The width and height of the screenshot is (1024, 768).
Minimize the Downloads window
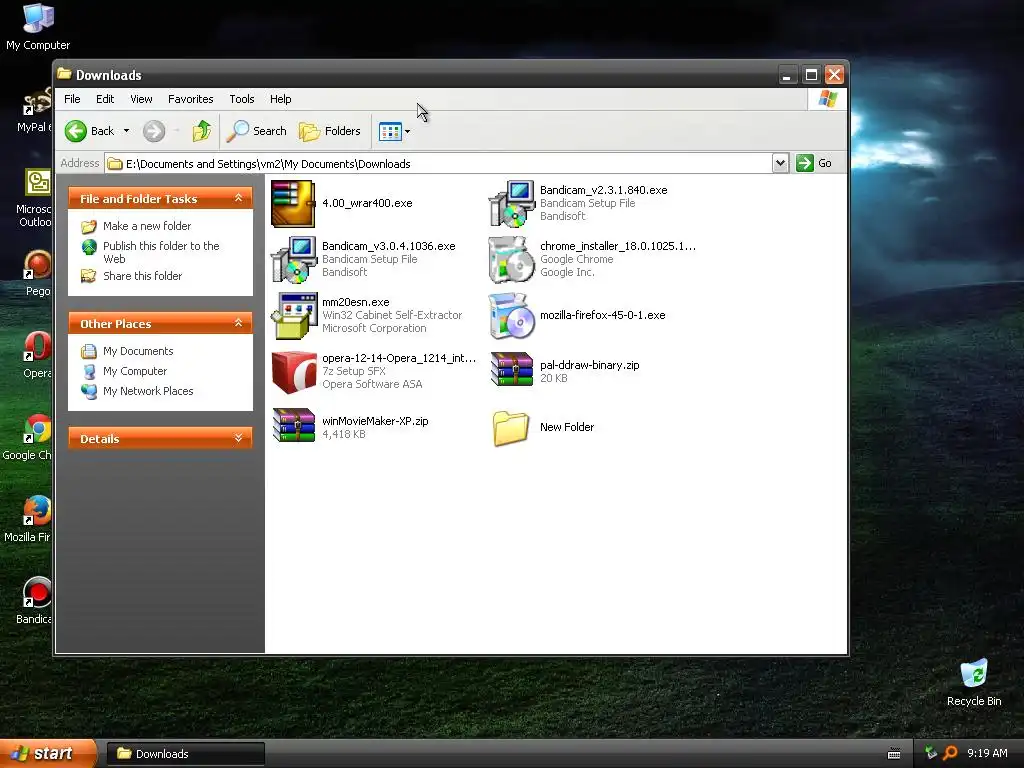click(x=788, y=74)
